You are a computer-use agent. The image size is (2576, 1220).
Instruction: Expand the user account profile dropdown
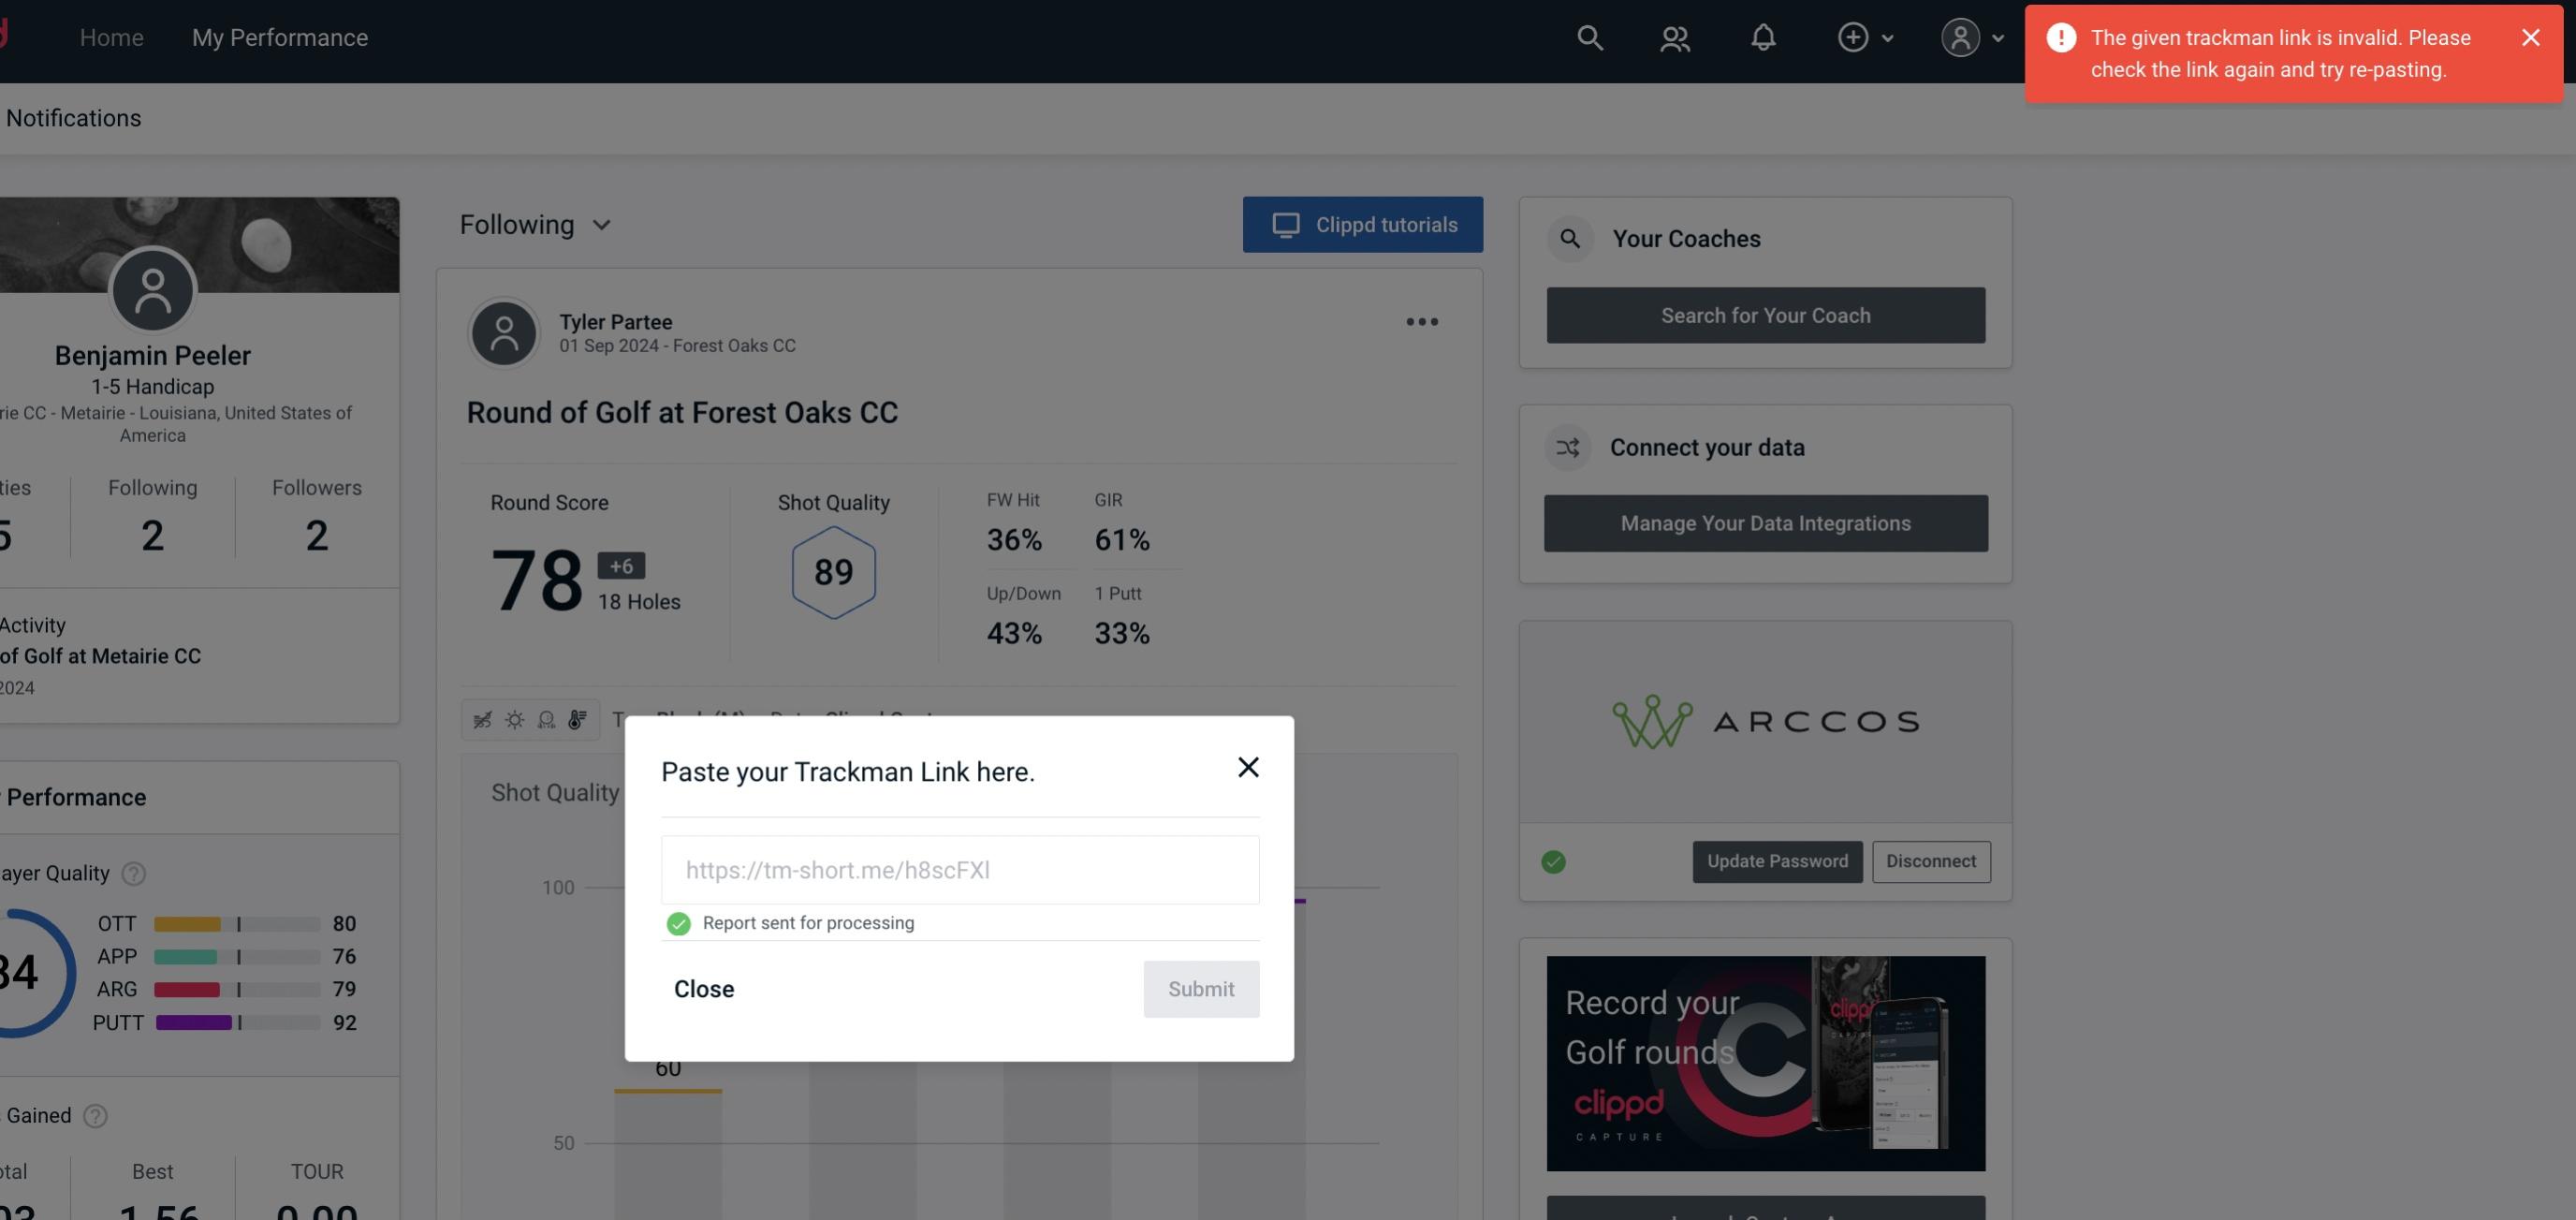(1971, 37)
